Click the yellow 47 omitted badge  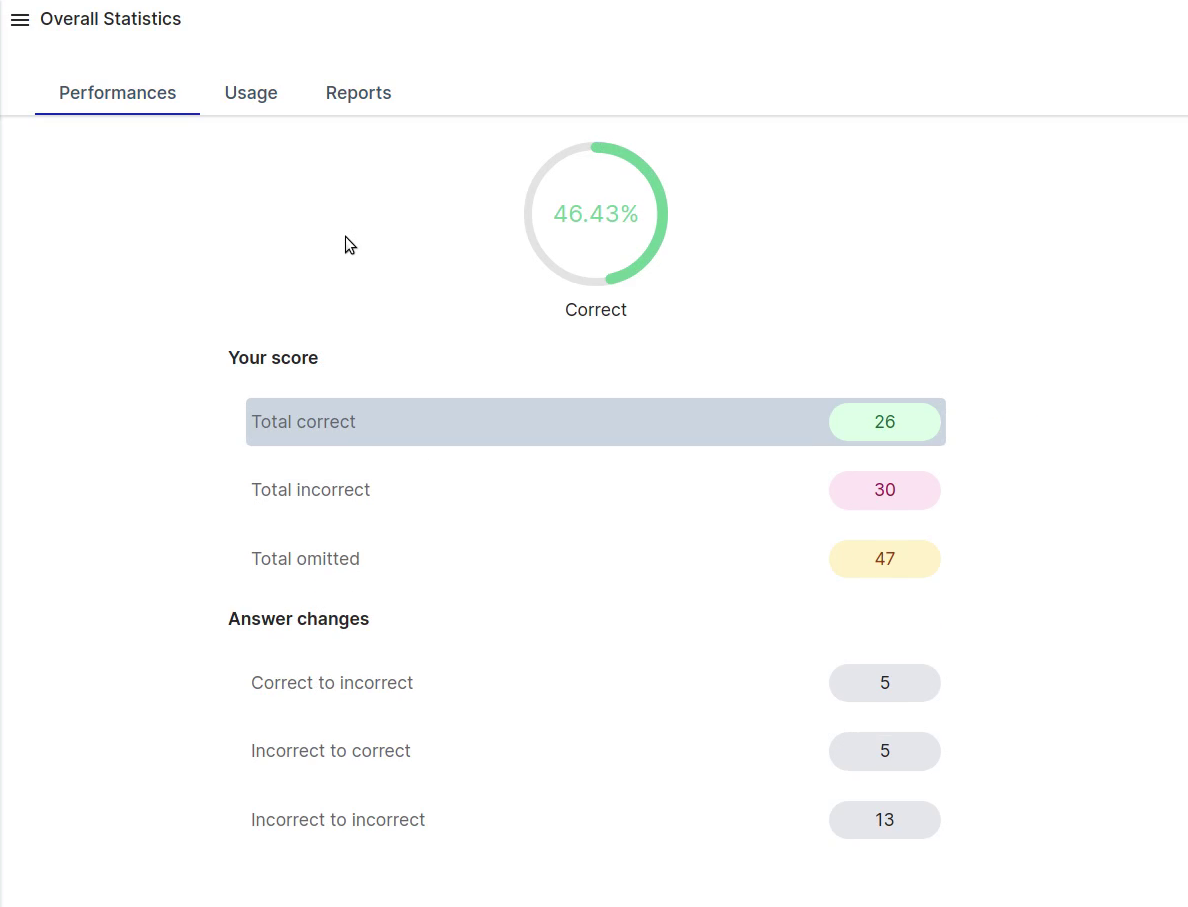tap(884, 559)
